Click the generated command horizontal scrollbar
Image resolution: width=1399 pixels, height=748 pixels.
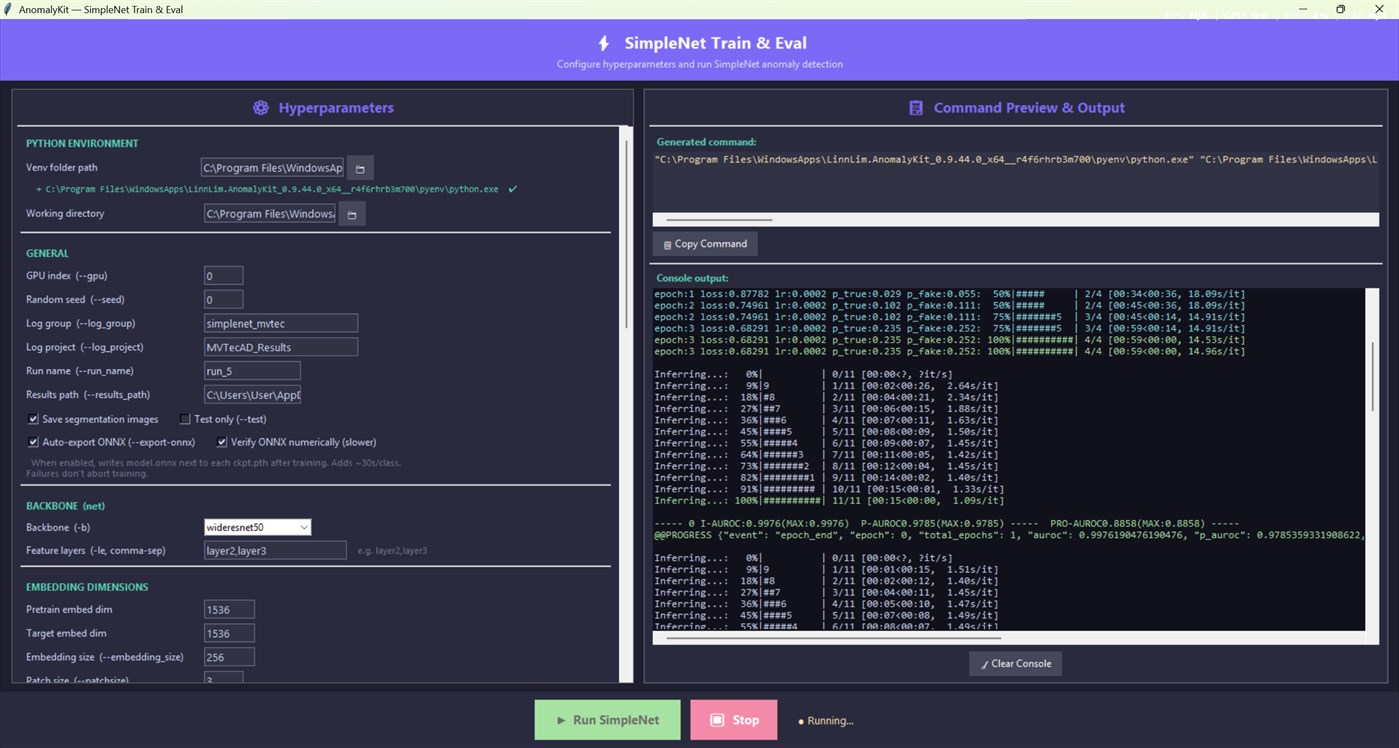pos(719,219)
